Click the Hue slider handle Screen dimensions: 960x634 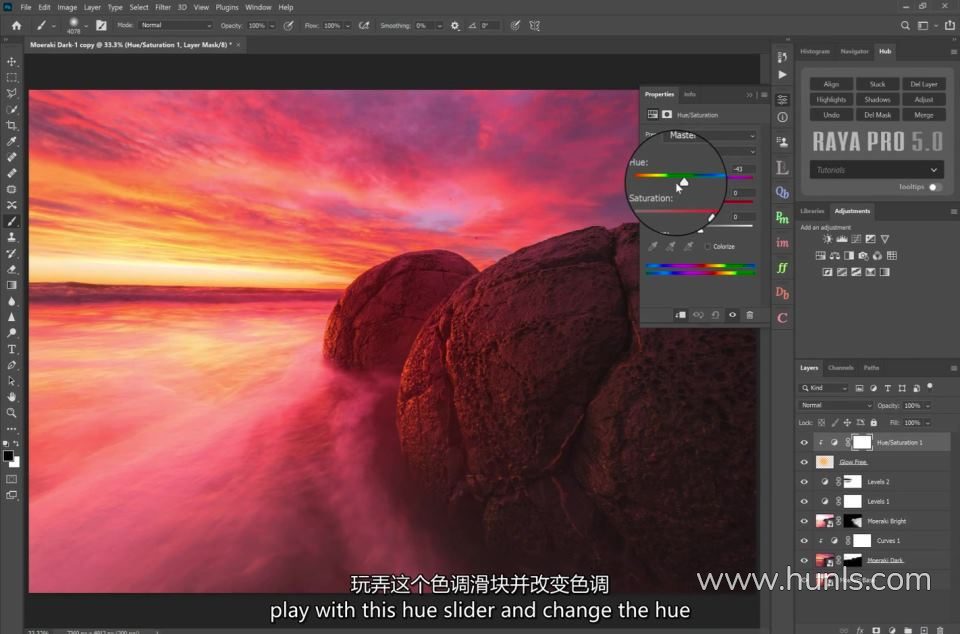(684, 182)
